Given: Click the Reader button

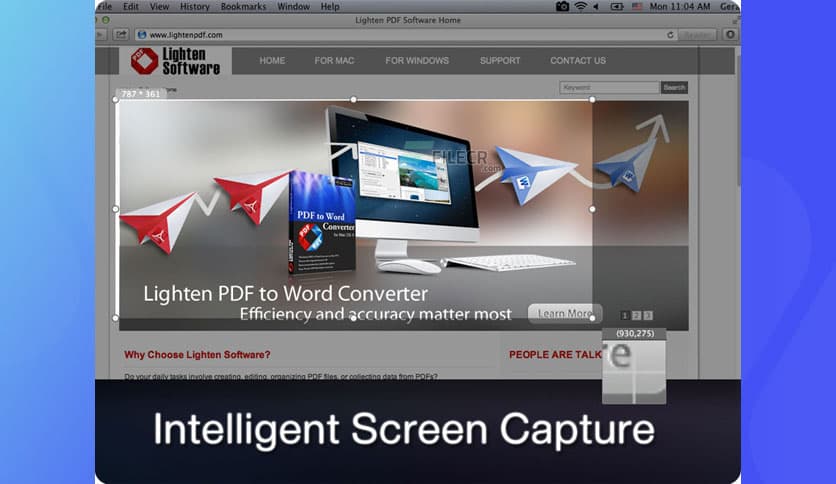Looking at the screenshot, I should click(x=696, y=35).
